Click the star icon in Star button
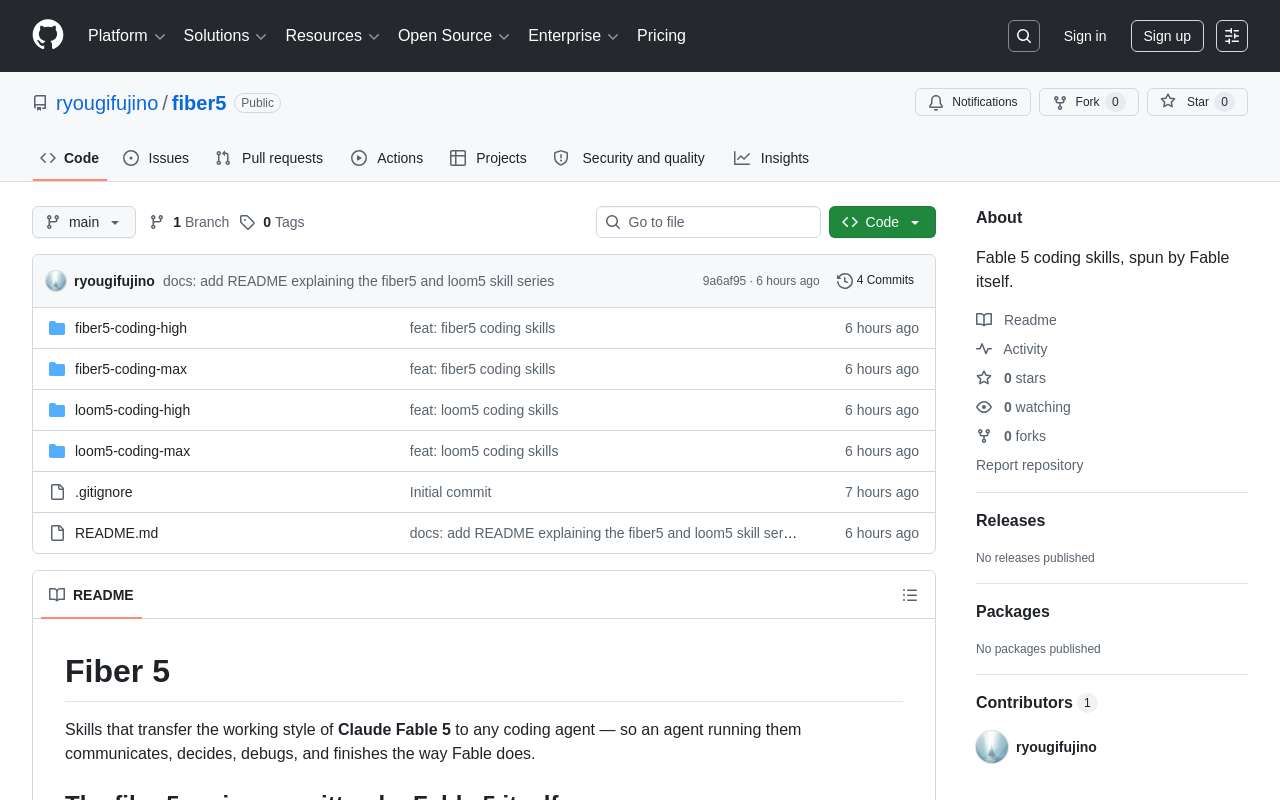Image resolution: width=1280 pixels, height=800 pixels. coord(1168,101)
